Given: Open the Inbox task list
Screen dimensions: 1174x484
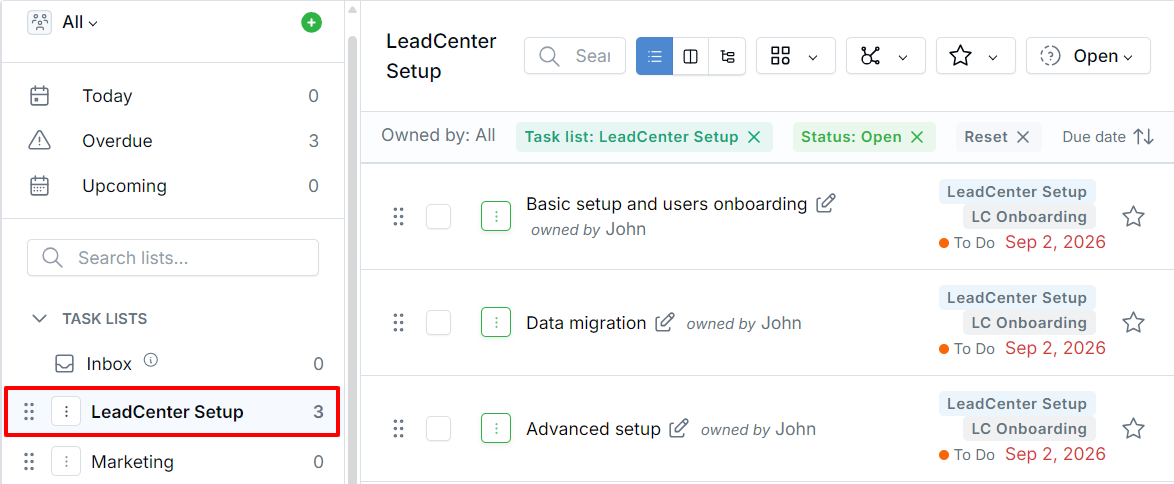Looking at the screenshot, I should 190,364.
